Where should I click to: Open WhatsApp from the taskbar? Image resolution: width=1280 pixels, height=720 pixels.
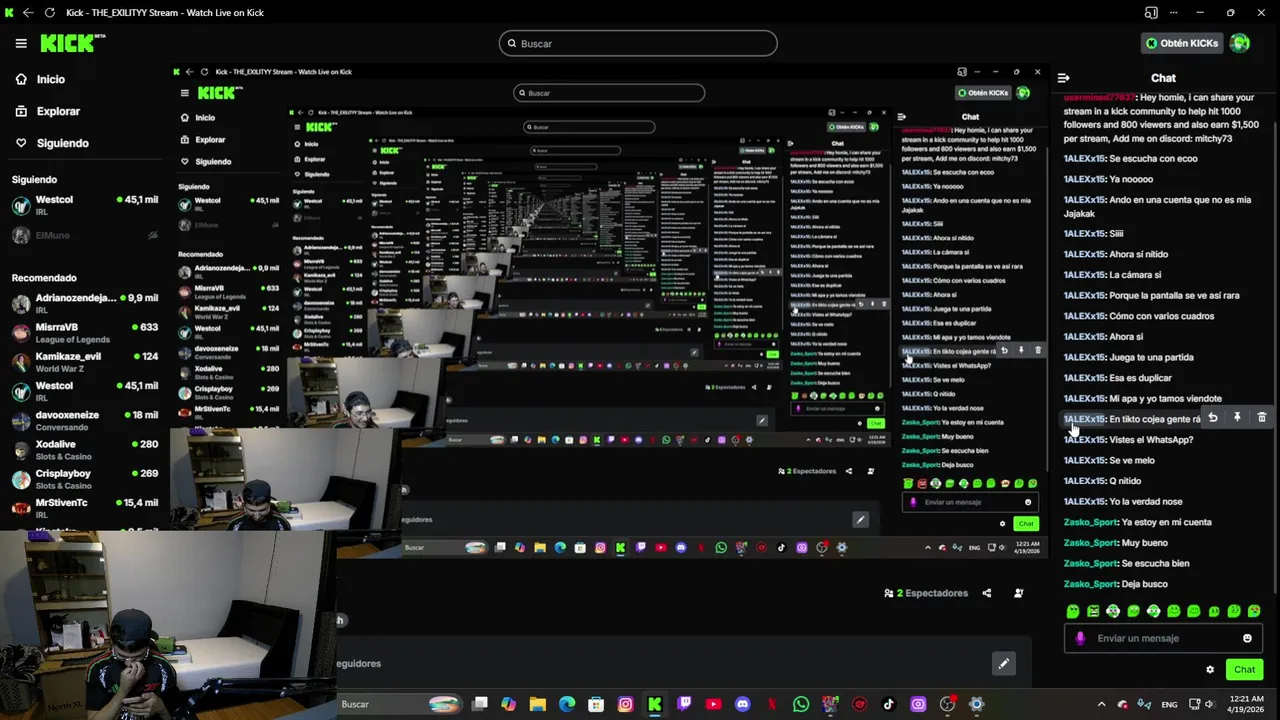801,704
